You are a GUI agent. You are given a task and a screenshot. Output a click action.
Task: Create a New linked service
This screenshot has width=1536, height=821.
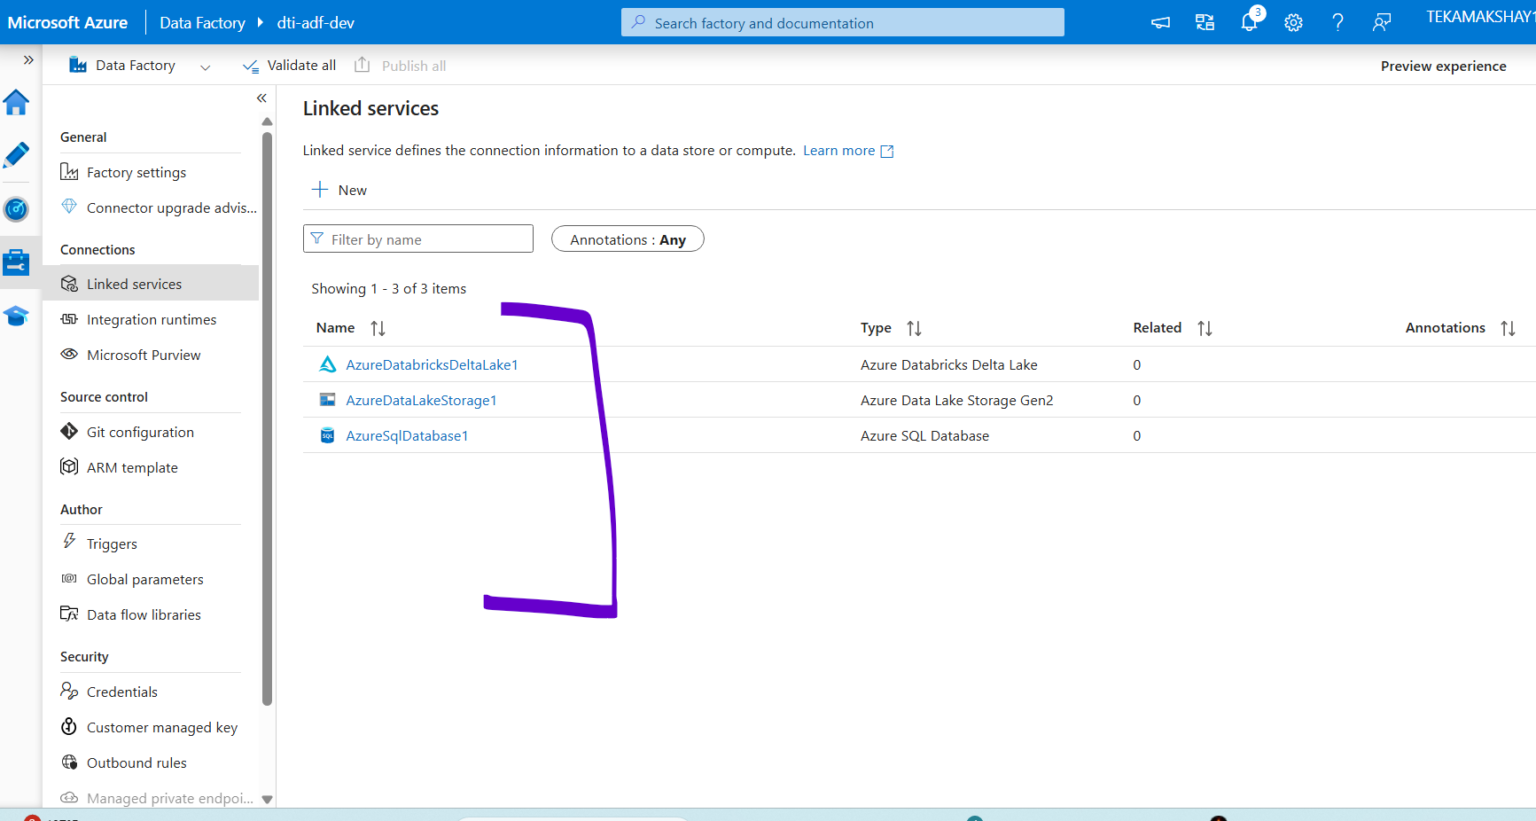click(338, 189)
